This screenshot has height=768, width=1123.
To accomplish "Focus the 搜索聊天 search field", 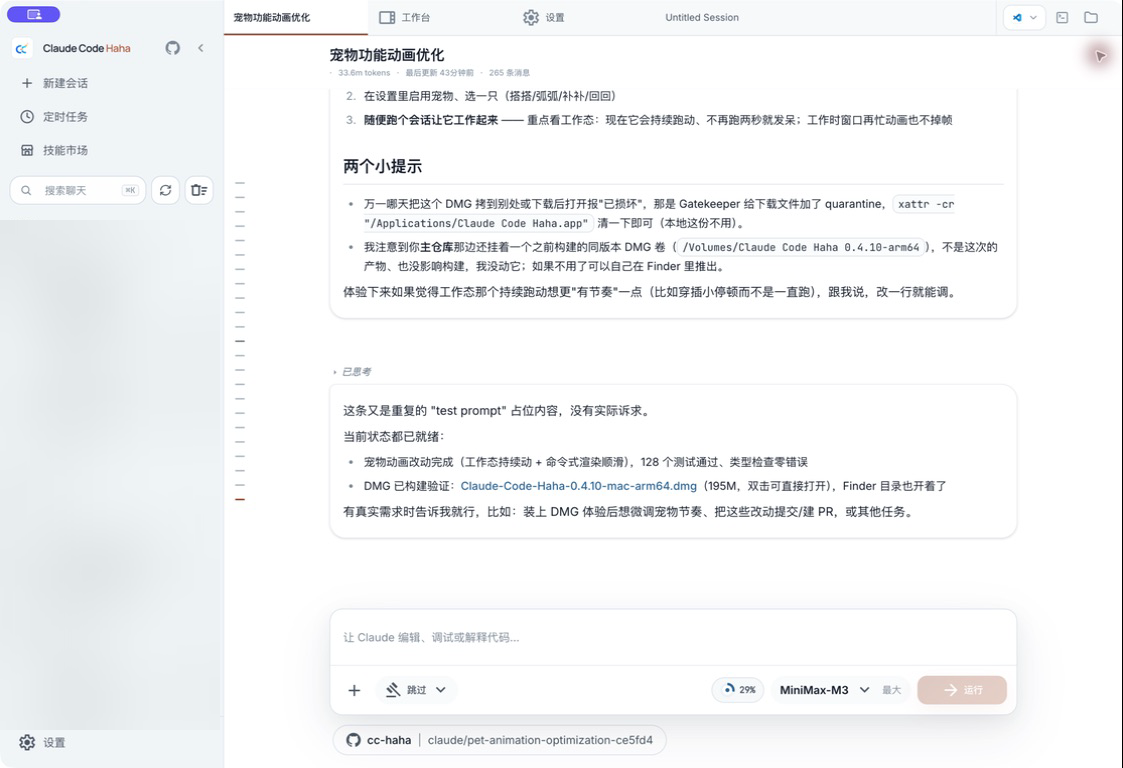I will coord(78,191).
